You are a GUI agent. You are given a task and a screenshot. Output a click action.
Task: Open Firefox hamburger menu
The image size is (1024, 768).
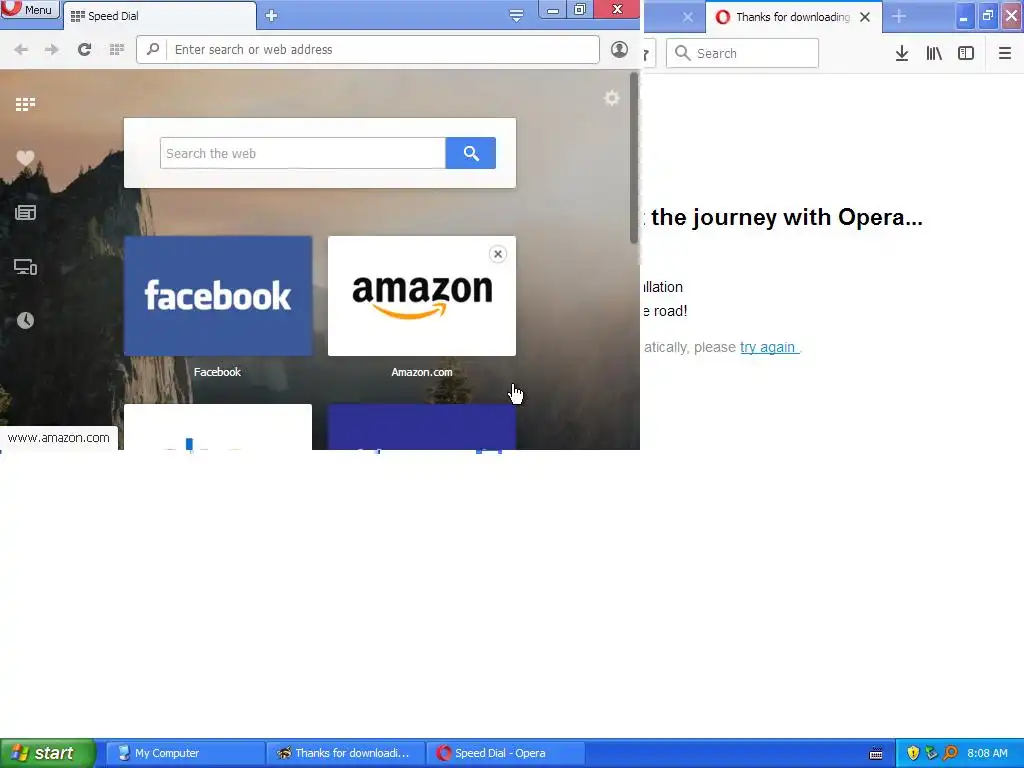(x=1005, y=53)
